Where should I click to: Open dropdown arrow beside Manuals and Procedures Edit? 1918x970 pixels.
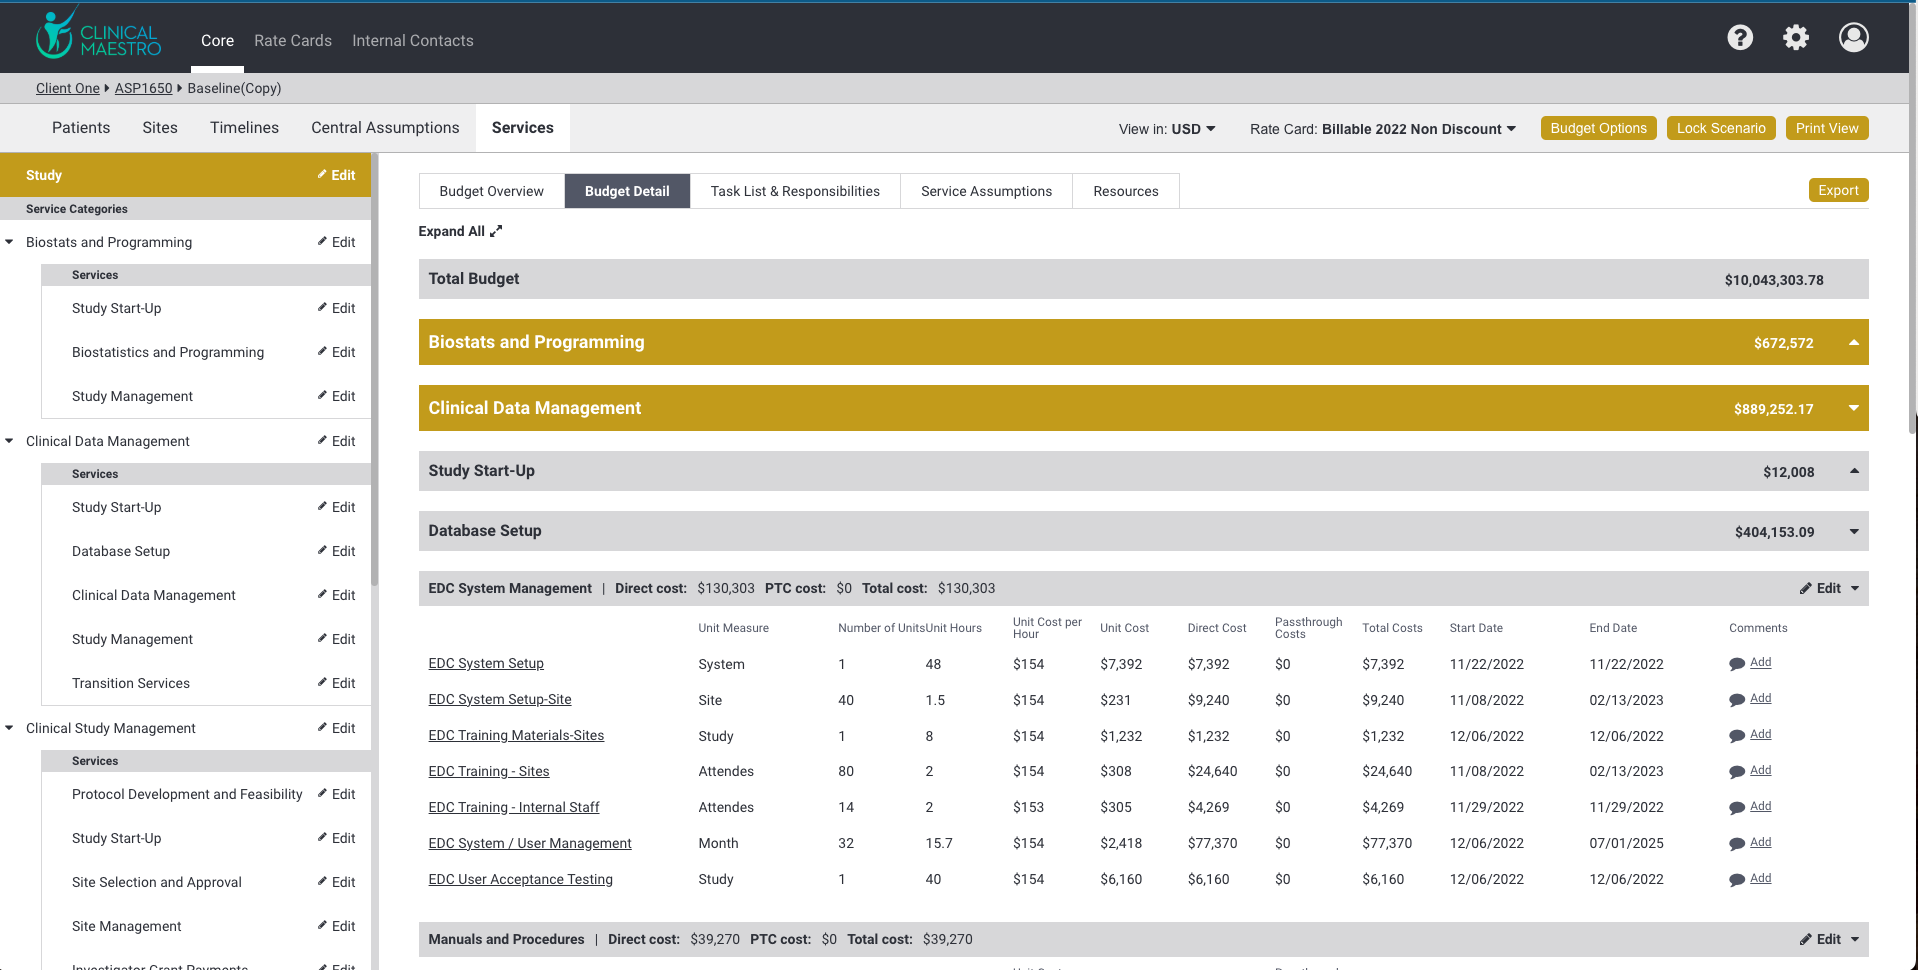[1855, 939]
